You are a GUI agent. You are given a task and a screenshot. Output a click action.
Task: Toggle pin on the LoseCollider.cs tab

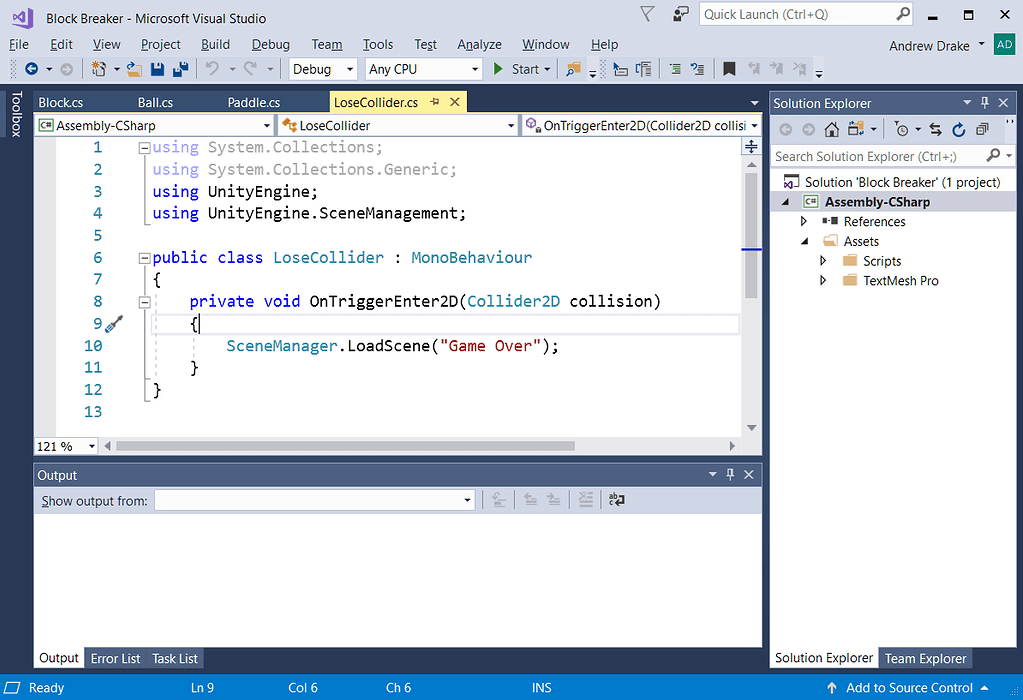(436, 102)
